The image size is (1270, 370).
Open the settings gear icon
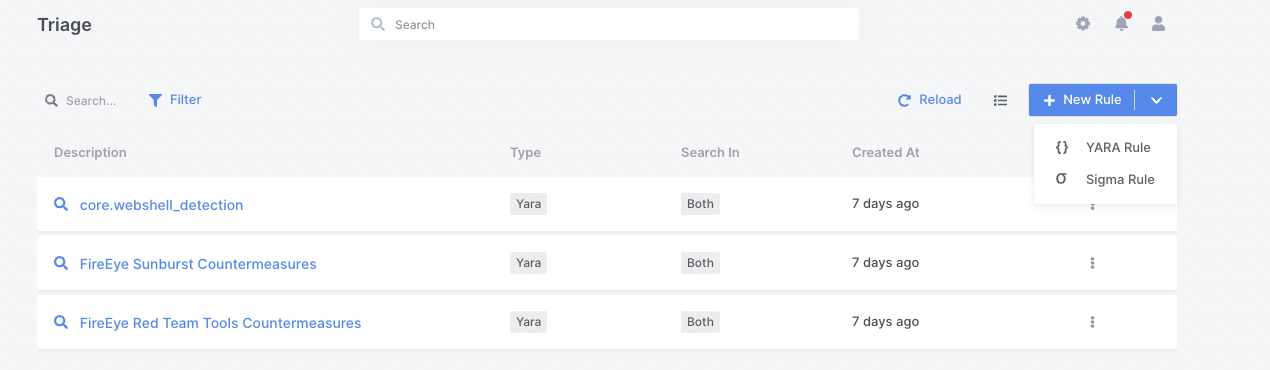(1083, 24)
